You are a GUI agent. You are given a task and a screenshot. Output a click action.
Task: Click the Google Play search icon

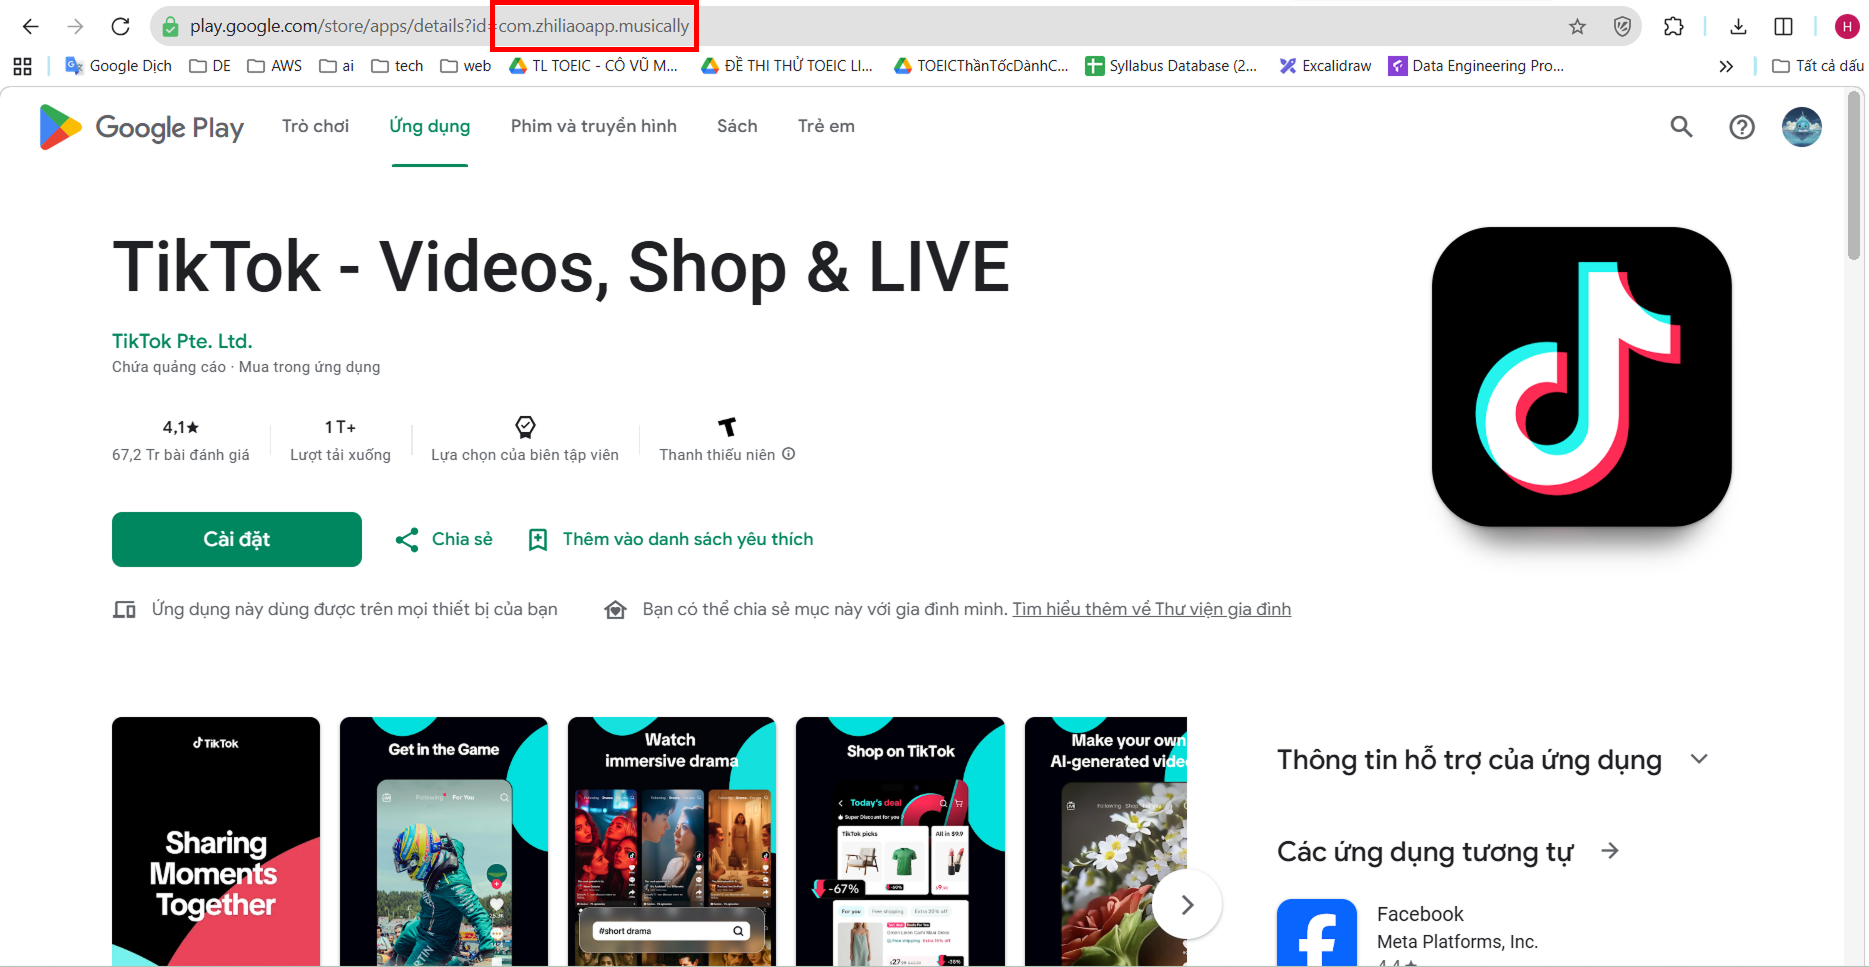click(x=1681, y=127)
